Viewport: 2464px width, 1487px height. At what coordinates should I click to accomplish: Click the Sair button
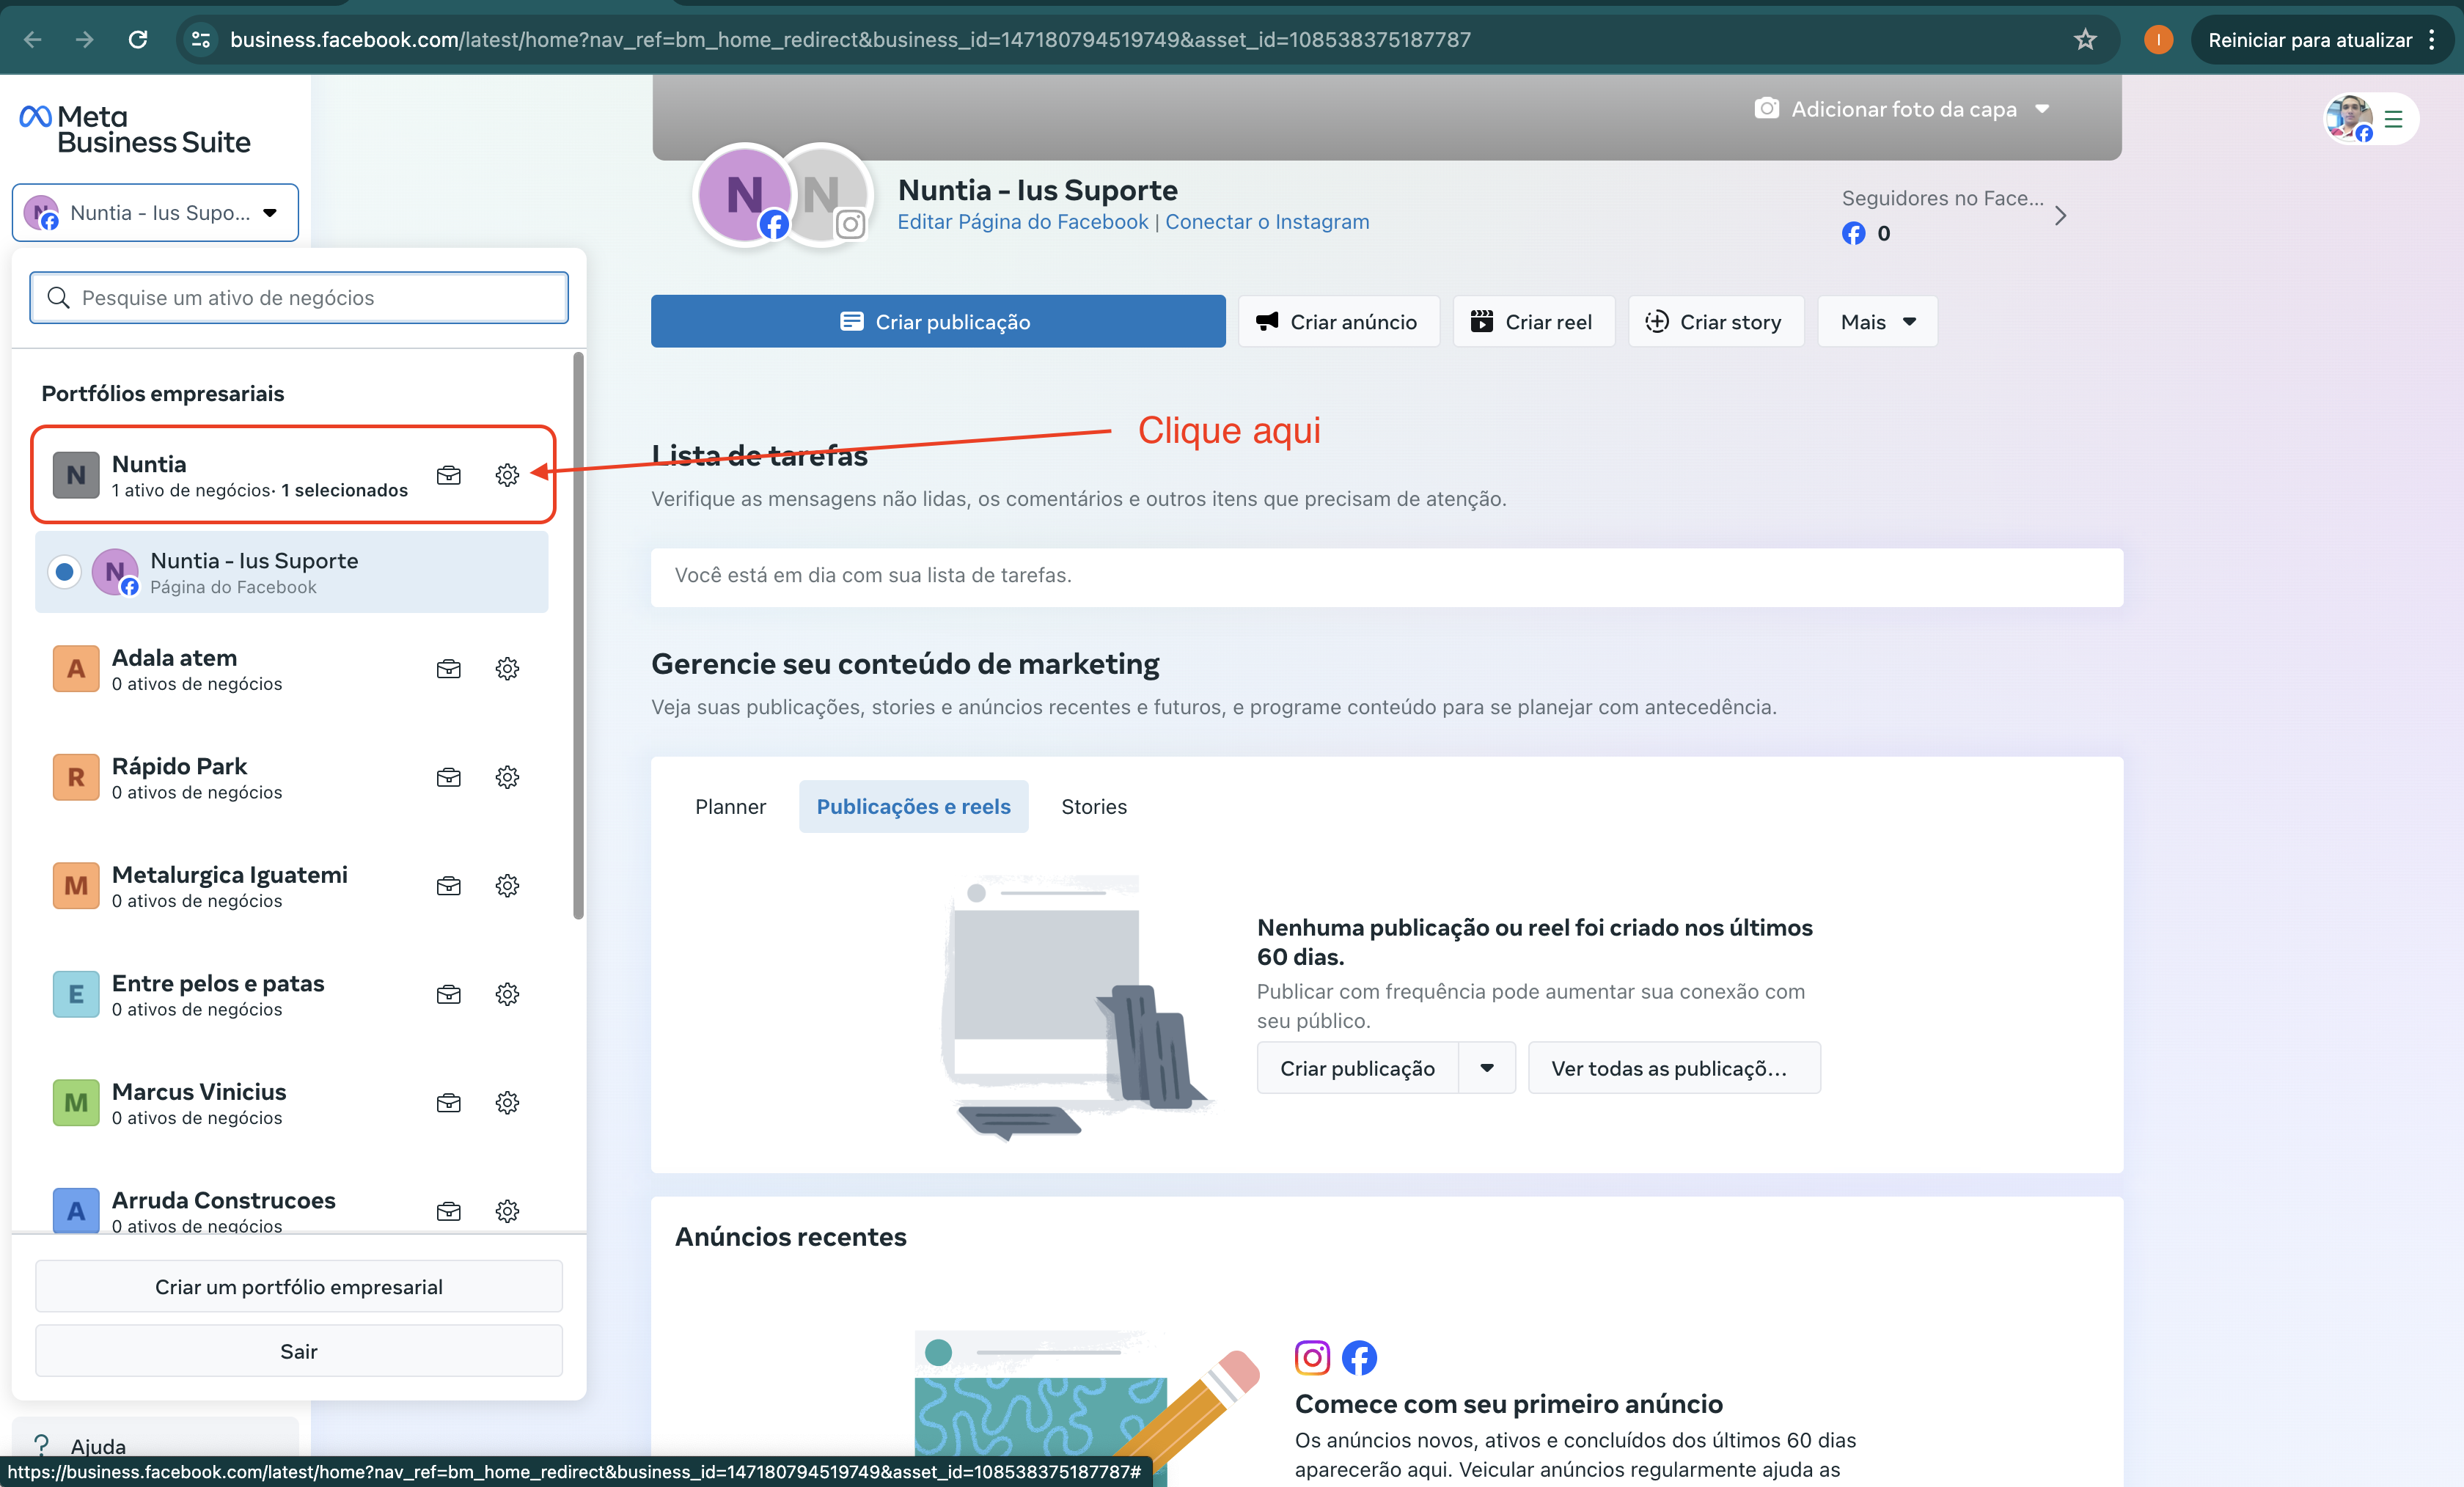pyautogui.click(x=298, y=1351)
